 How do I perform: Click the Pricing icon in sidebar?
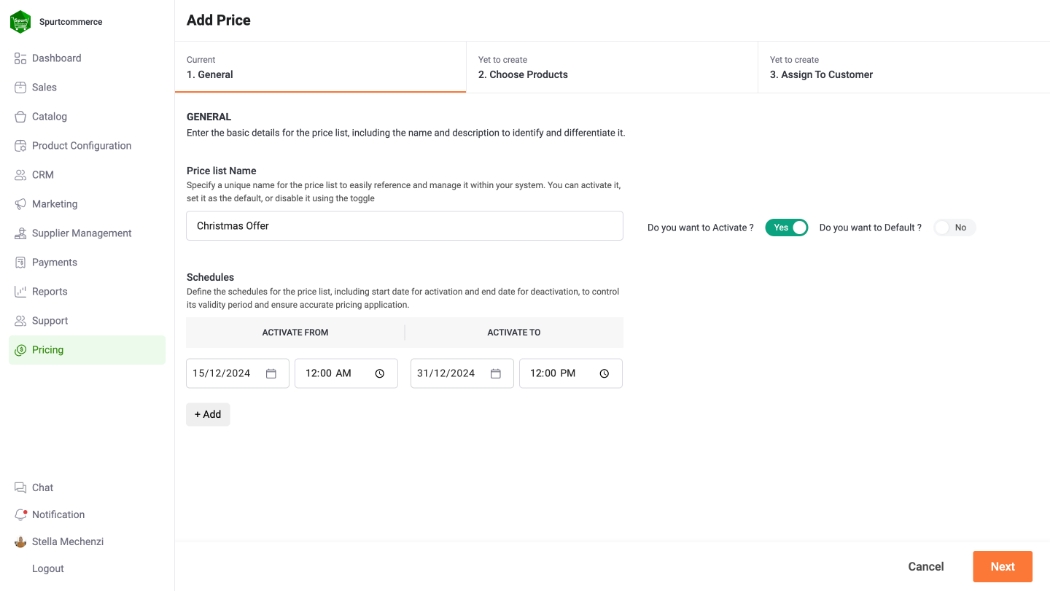20,350
